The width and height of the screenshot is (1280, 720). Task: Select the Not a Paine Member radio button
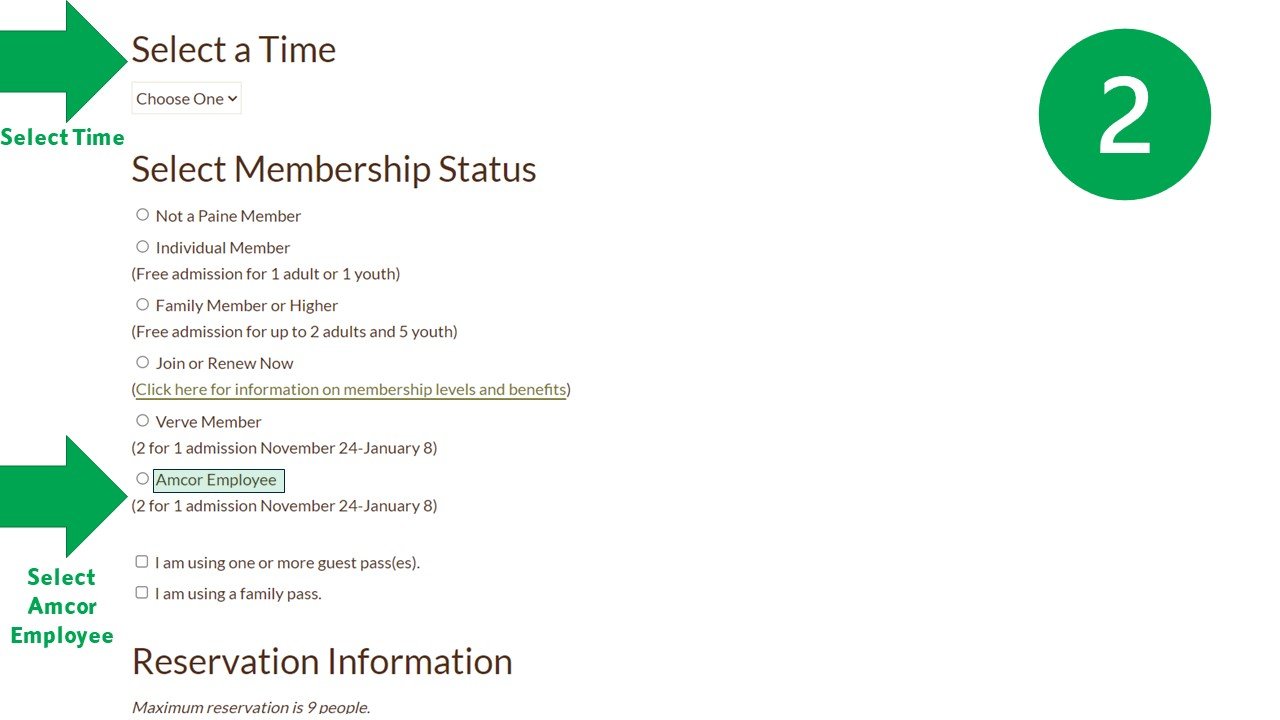[142, 215]
